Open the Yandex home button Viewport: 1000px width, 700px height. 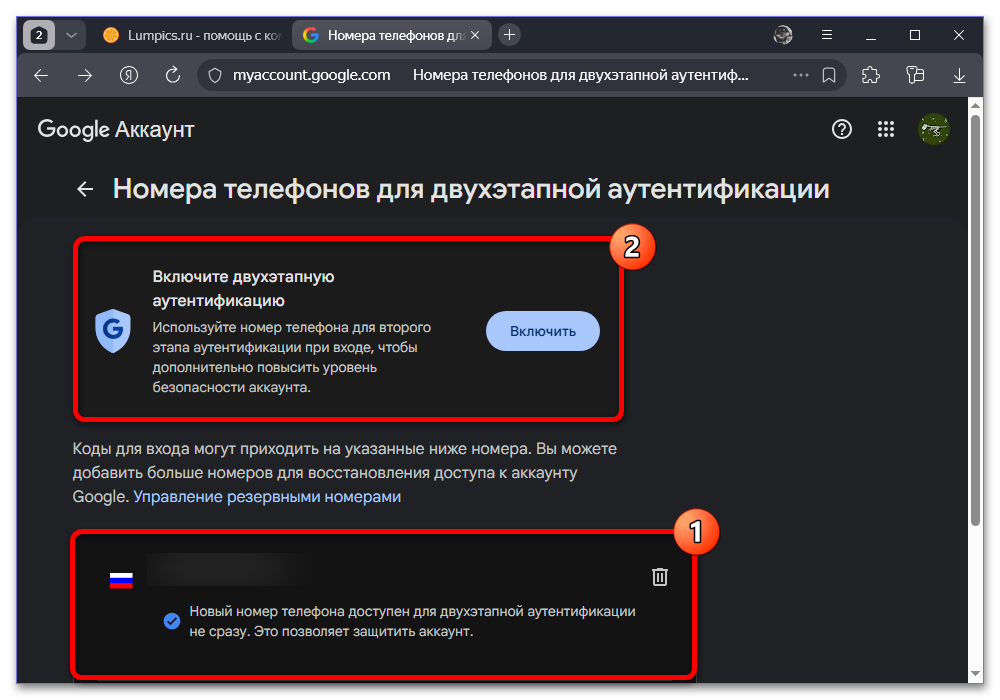pos(129,75)
